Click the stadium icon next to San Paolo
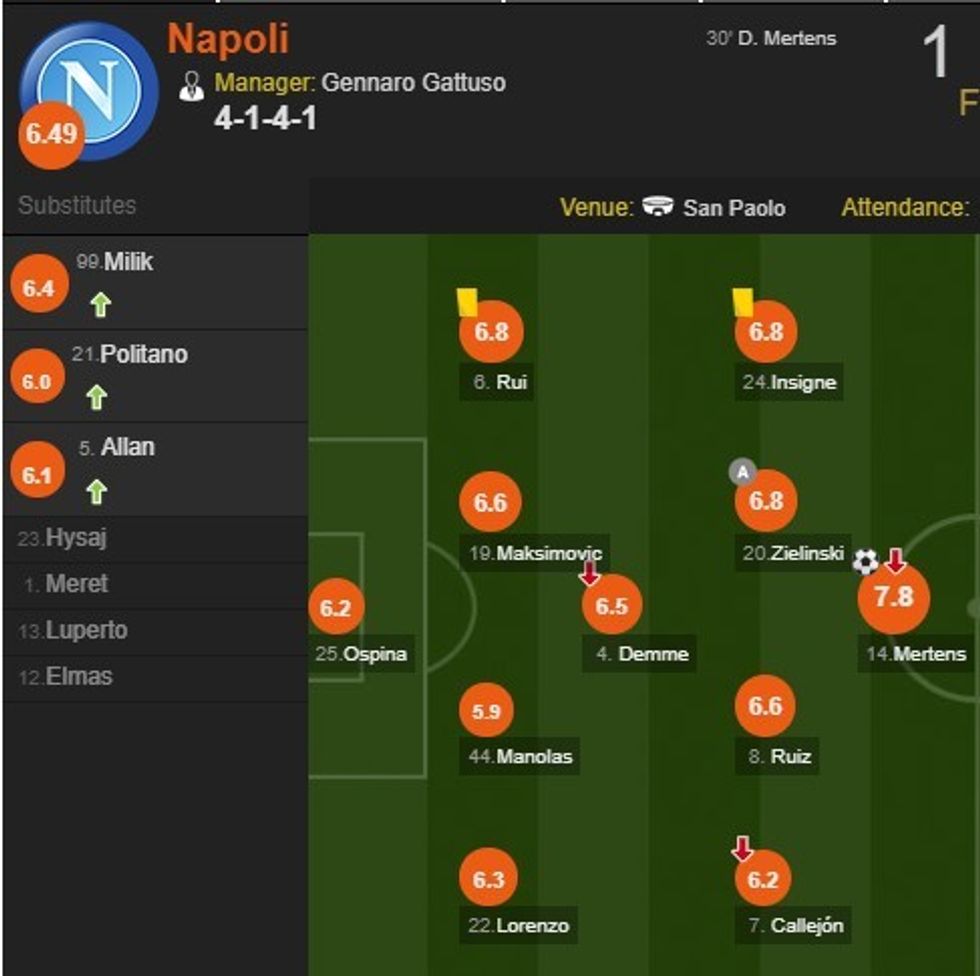Screen dimensions: 980x976 pos(658,207)
